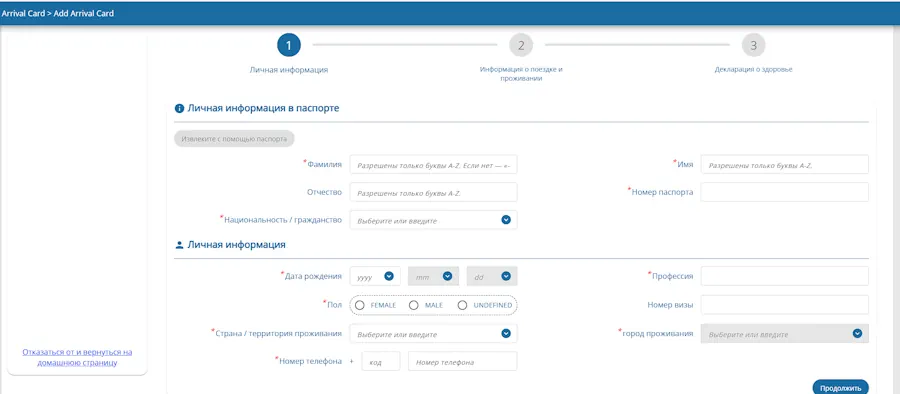The image size is (900, 394).
Task: Open the Национальность / гражданство dropdown
Action: click(x=433, y=220)
